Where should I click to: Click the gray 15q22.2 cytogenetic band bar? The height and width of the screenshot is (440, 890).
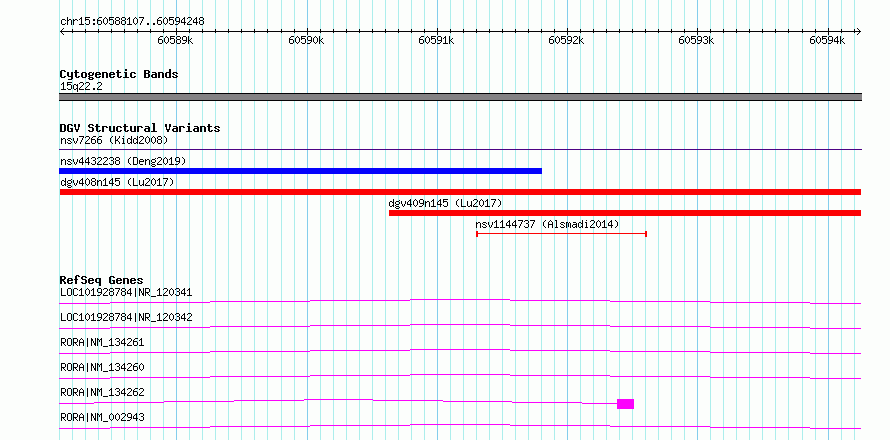460,97
